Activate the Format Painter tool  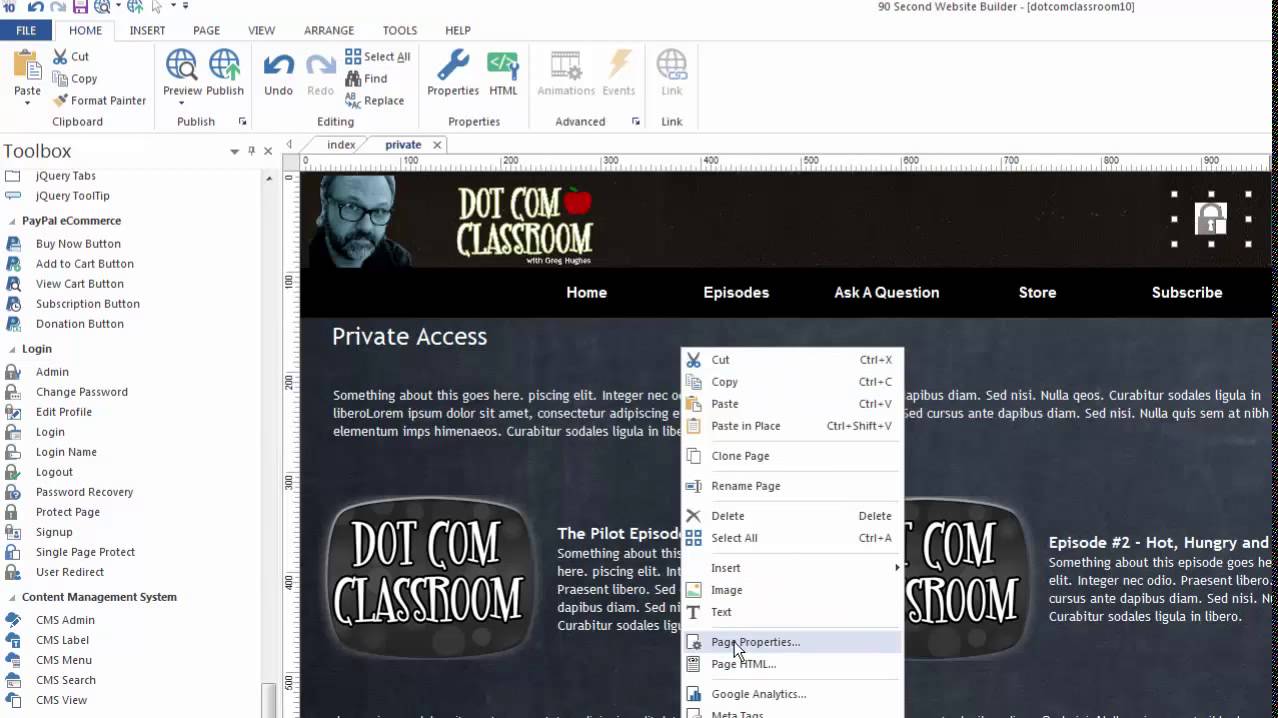[x=99, y=100]
